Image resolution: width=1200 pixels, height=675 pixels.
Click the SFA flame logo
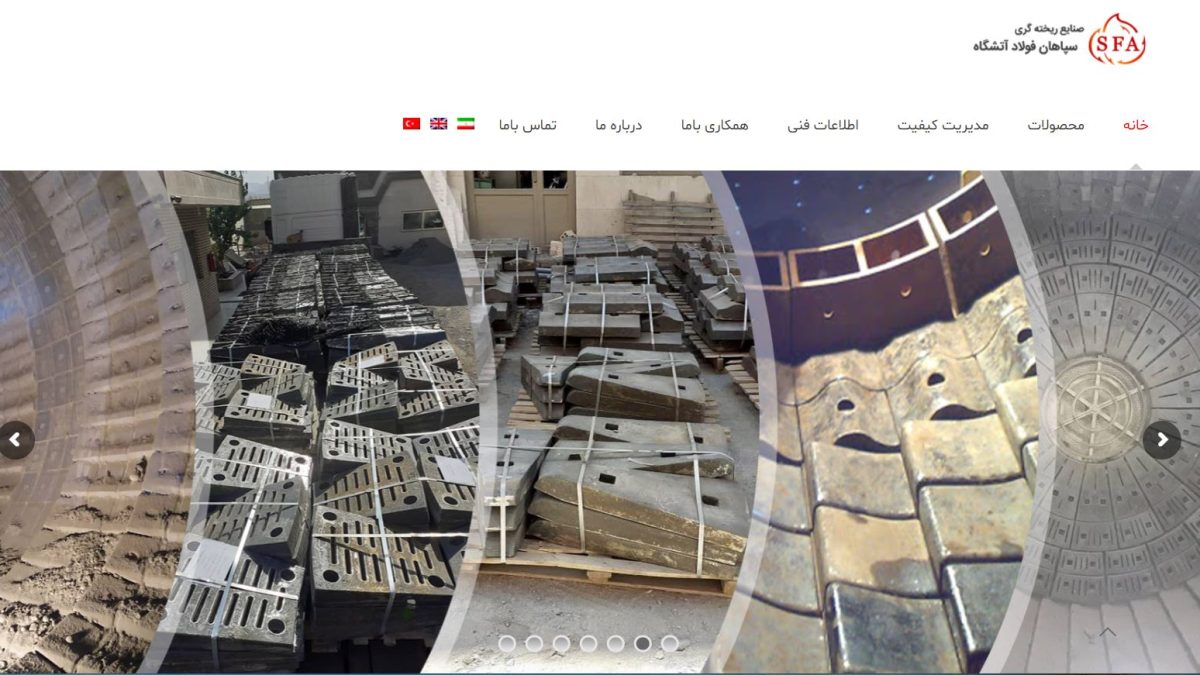click(x=1117, y=39)
